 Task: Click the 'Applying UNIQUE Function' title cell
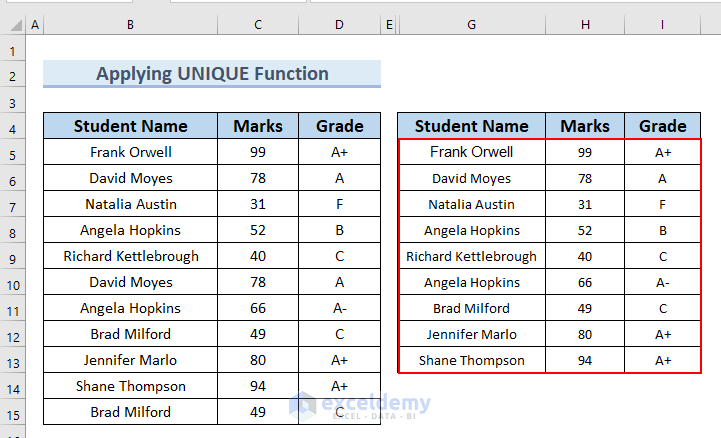212,74
